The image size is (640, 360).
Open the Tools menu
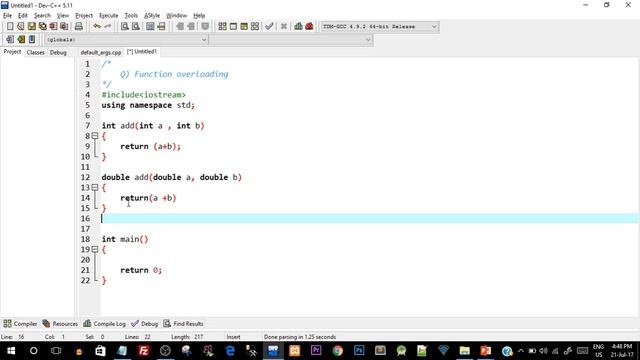(x=131, y=16)
